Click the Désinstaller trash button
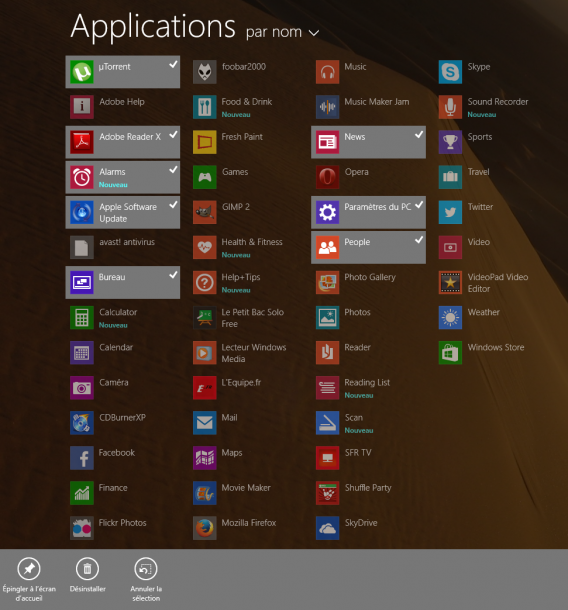568x610 pixels. point(88,575)
